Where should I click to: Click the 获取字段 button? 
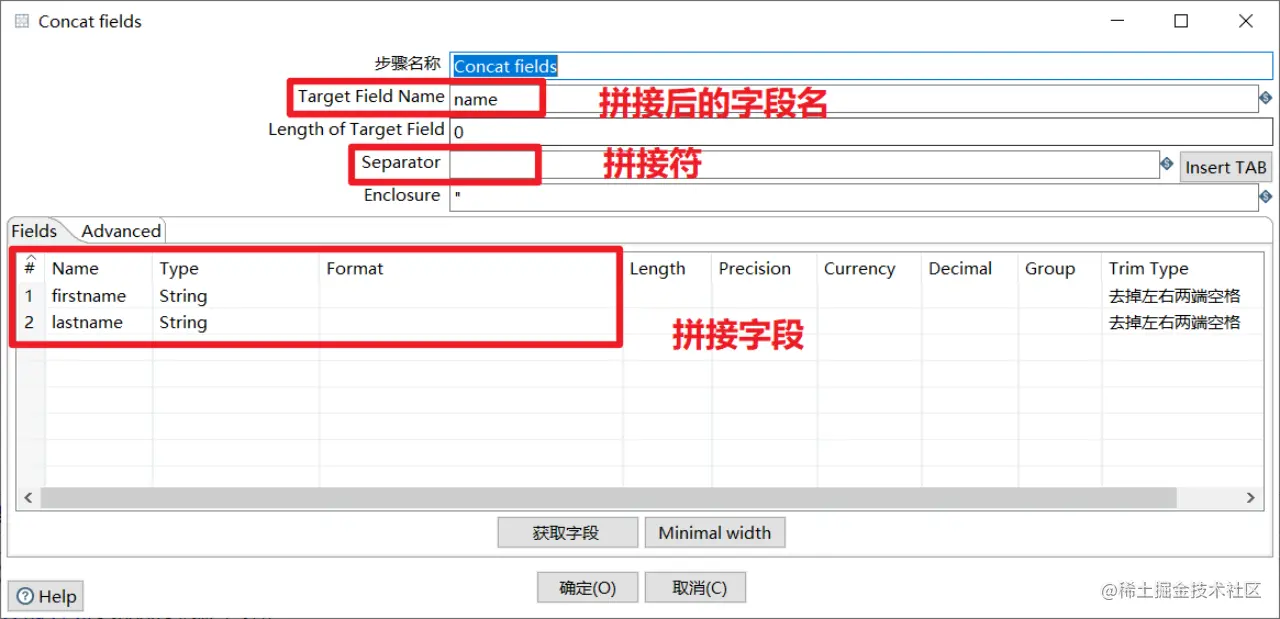coord(567,533)
